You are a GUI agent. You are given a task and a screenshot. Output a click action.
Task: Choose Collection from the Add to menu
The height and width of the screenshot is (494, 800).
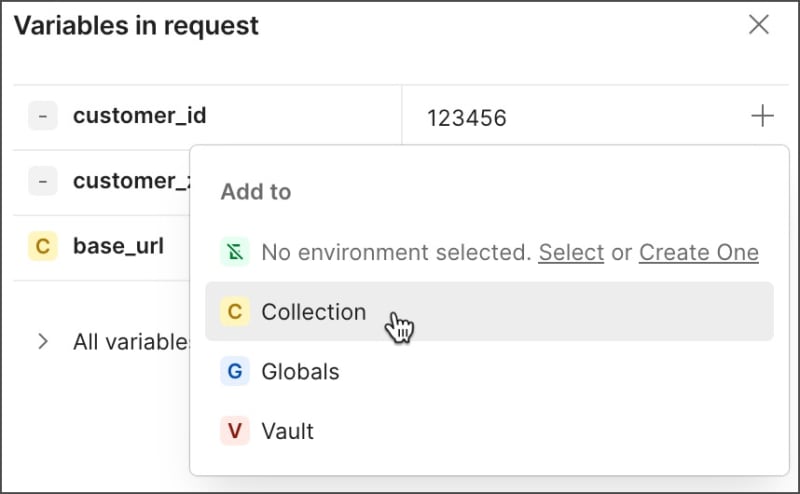pyautogui.click(x=314, y=312)
